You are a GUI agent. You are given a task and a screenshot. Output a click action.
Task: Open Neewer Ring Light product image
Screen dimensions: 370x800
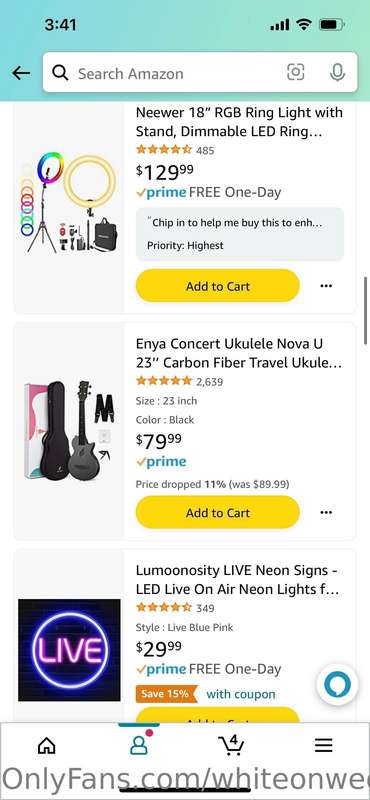pyautogui.click(x=70, y=203)
